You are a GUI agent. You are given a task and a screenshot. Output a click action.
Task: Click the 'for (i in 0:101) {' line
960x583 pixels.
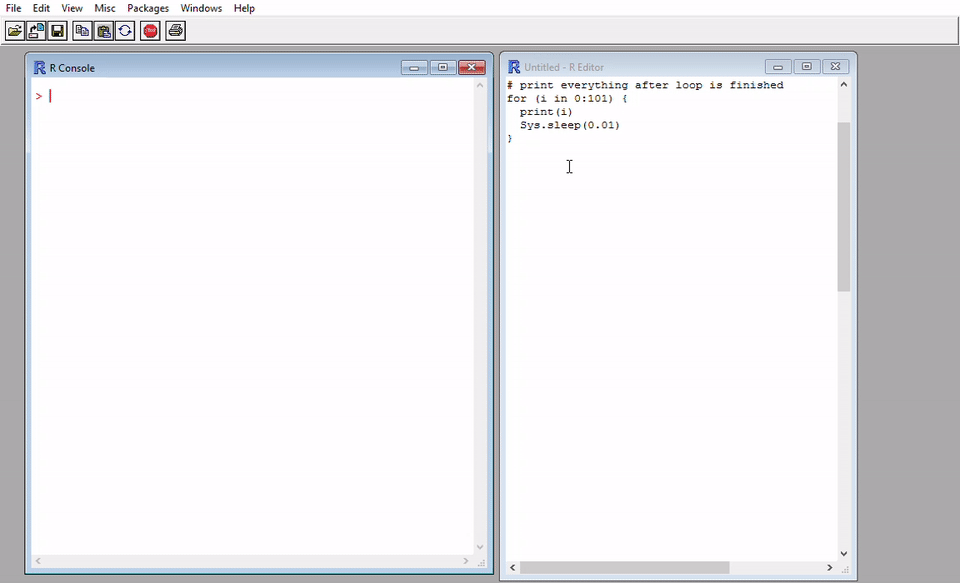(567, 99)
